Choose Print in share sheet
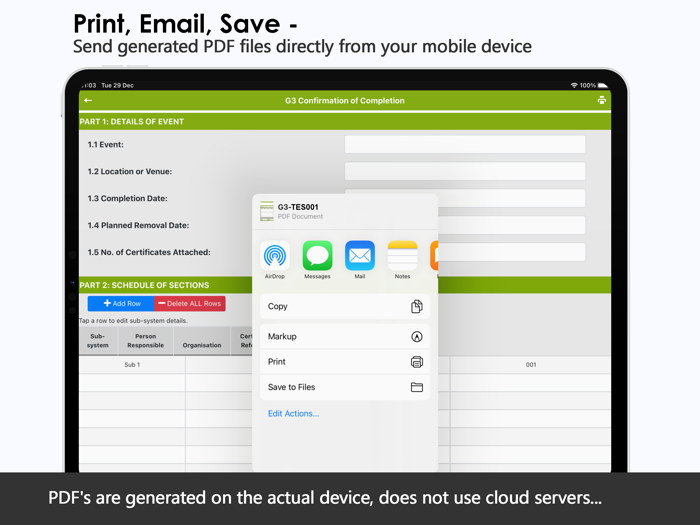The width and height of the screenshot is (700, 525). [345, 362]
